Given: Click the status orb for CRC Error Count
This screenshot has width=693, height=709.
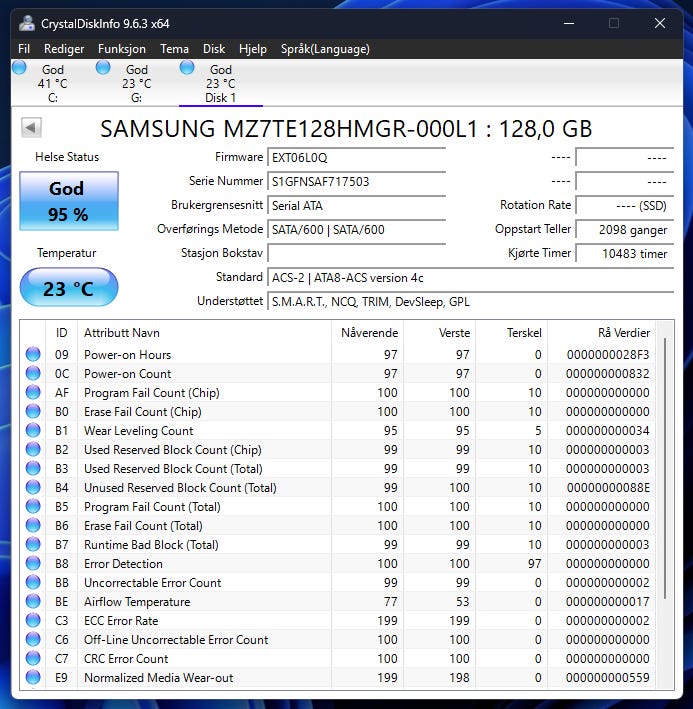Looking at the screenshot, I should (33, 659).
